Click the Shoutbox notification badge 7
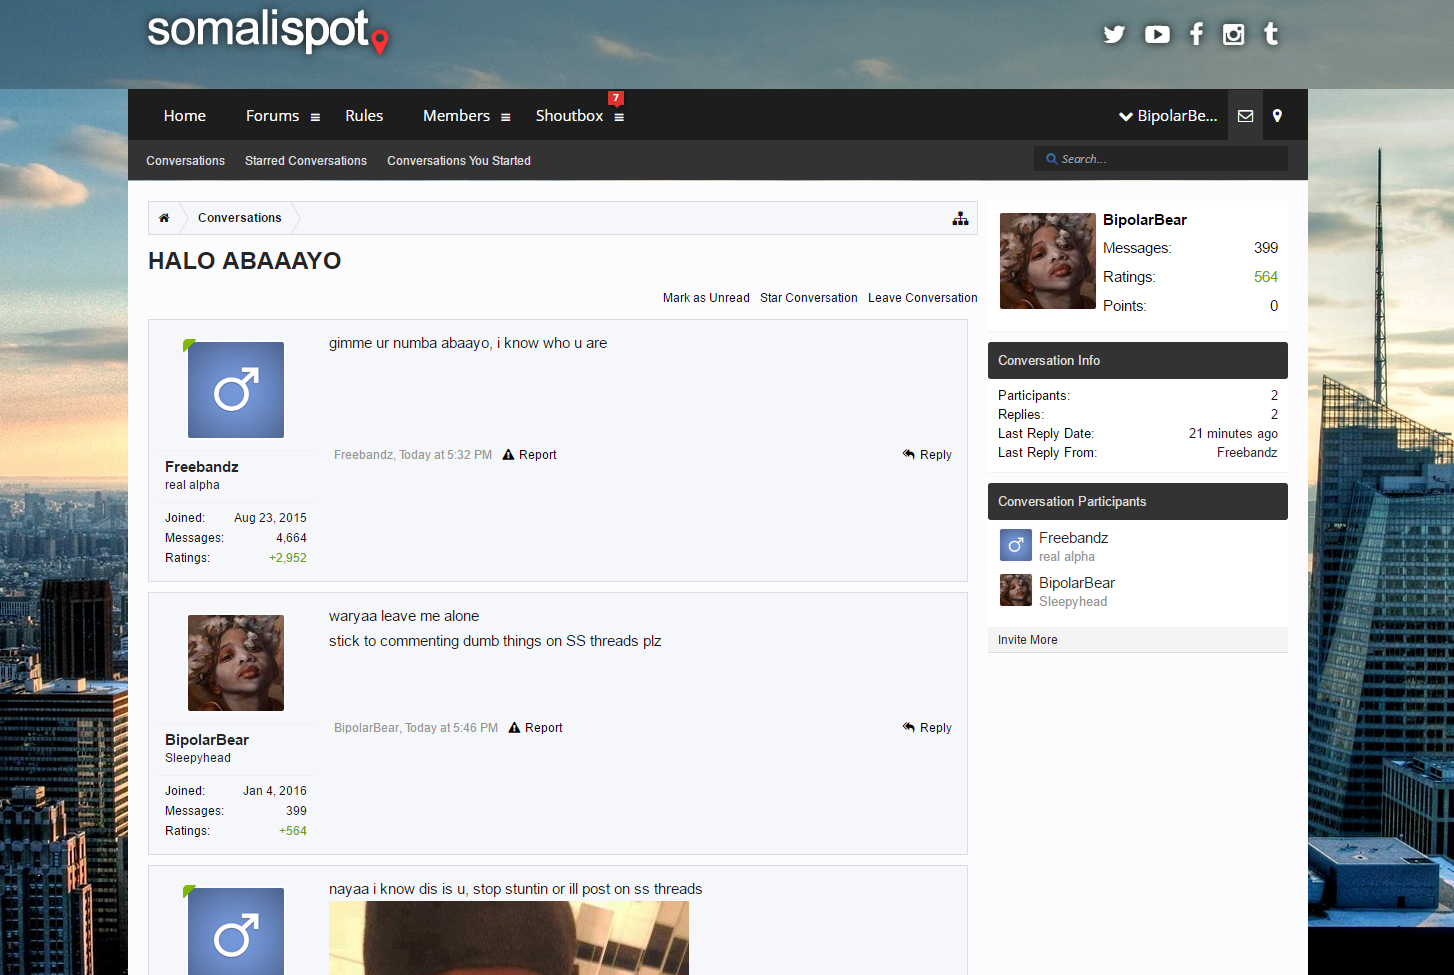Image resolution: width=1454 pixels, height=975 pixels. pos(616,98)
